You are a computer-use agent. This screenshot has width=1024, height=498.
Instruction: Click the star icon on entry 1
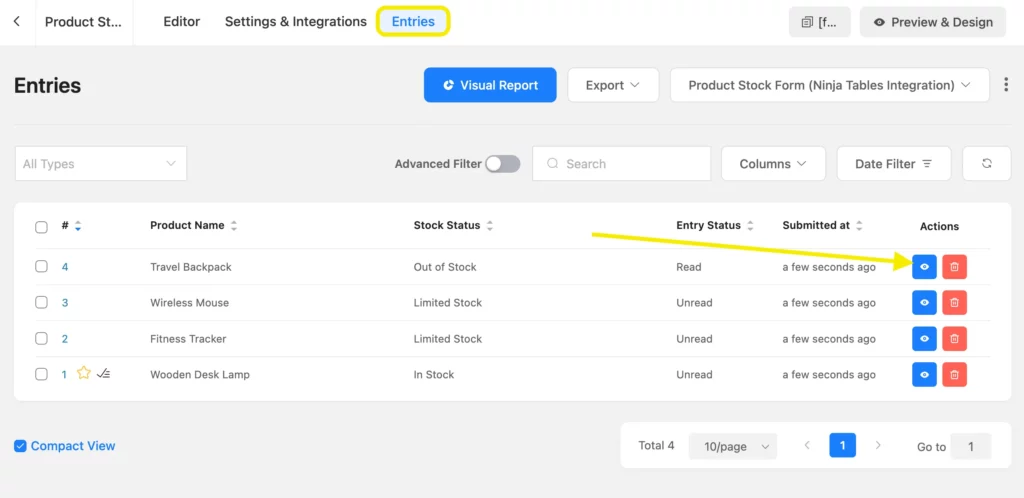click(84, 374)
